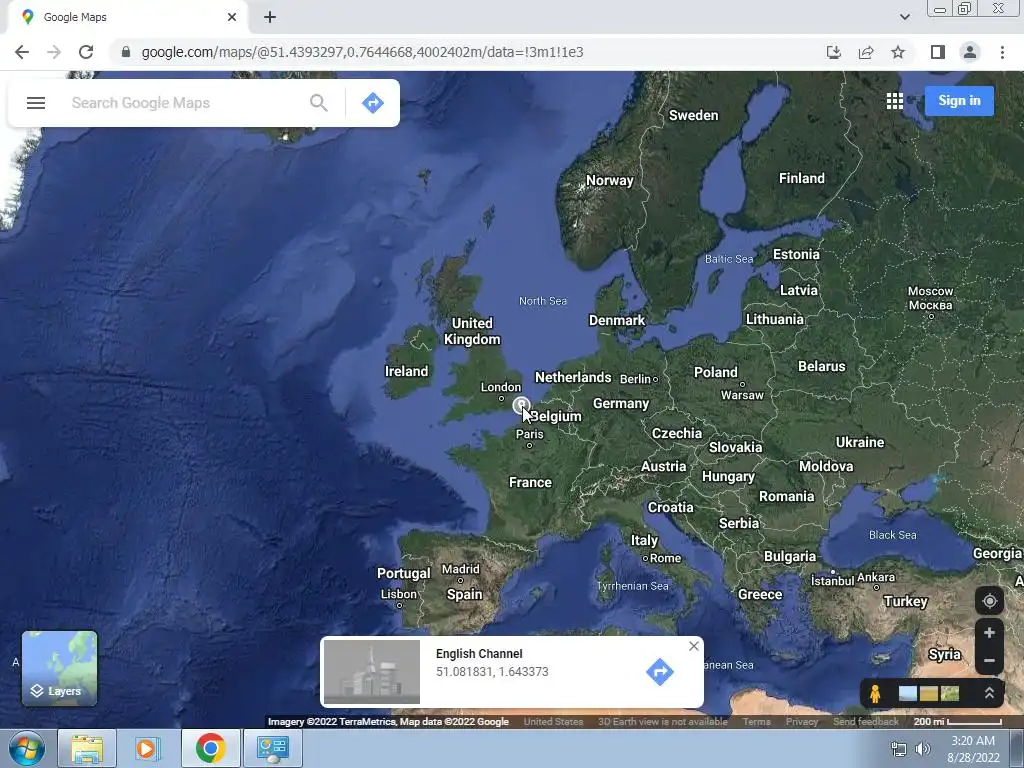Image resolution: width=1024 pixels, height=768 pixels.
Task: Open the Control Panel taskbar item
Action: pyautogui.click(x=272, y=748)
